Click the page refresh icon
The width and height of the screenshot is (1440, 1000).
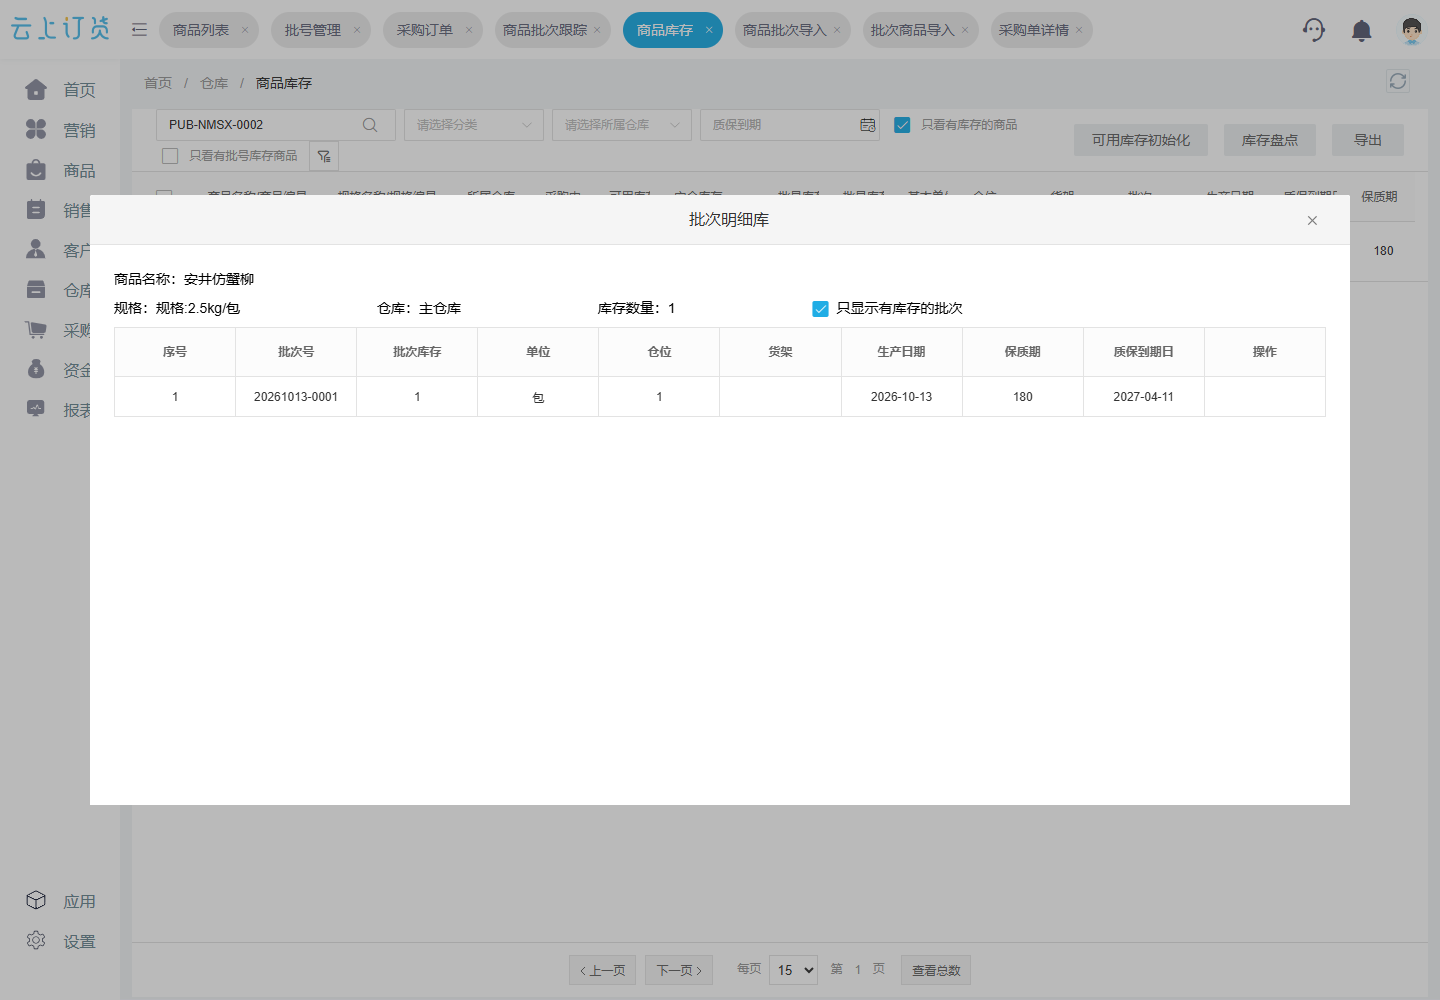[1398, 81]
